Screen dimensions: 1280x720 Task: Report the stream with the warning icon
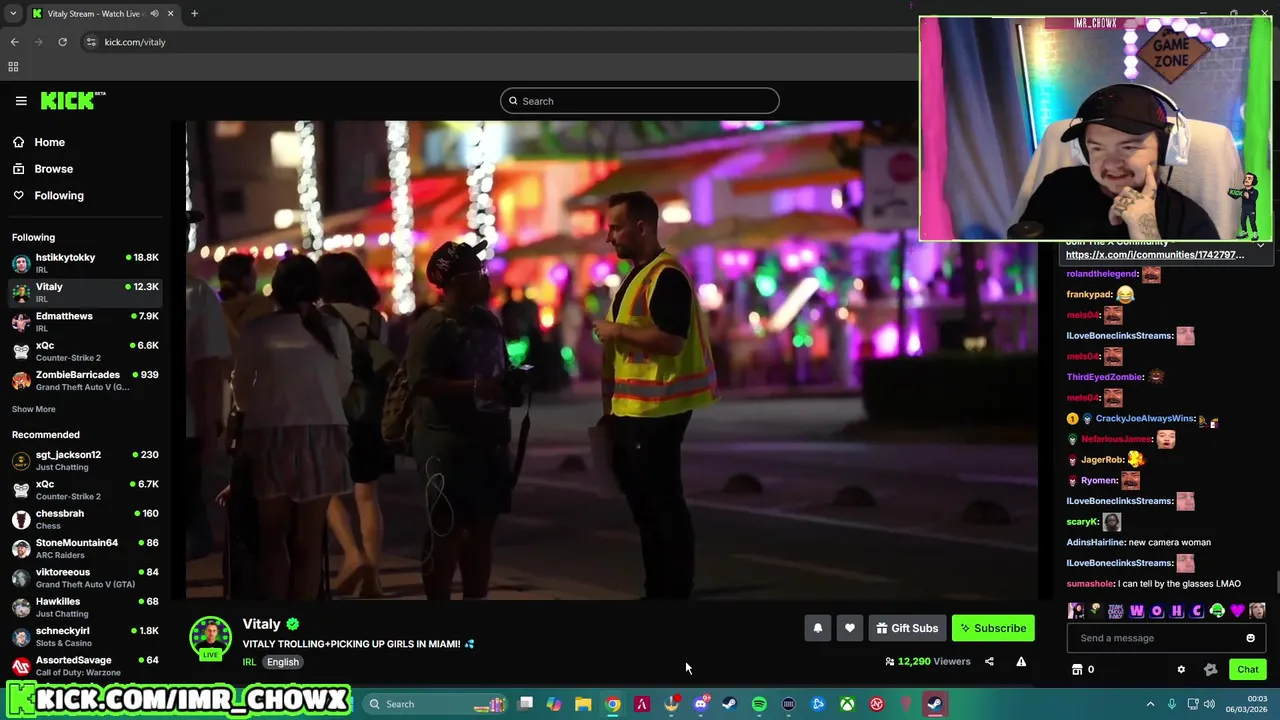1021,661
